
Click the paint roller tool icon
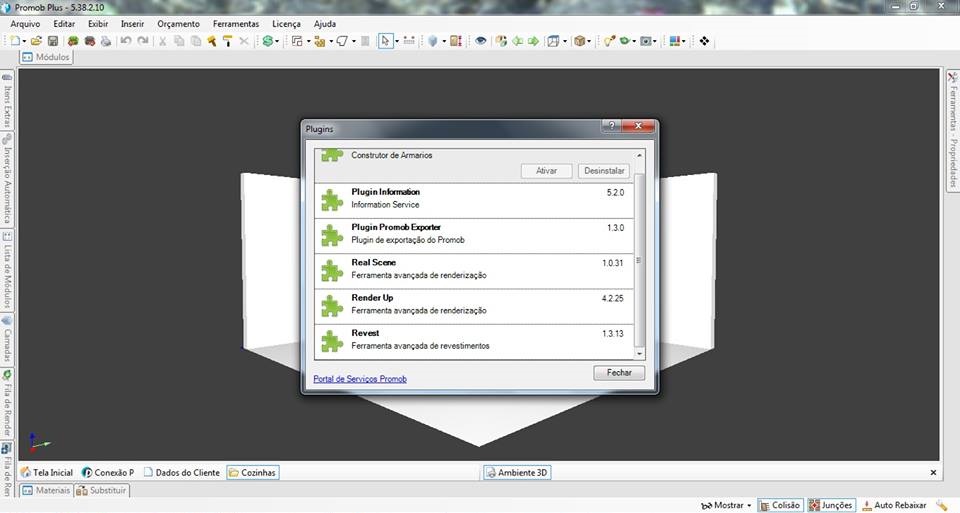pos(227,41)
